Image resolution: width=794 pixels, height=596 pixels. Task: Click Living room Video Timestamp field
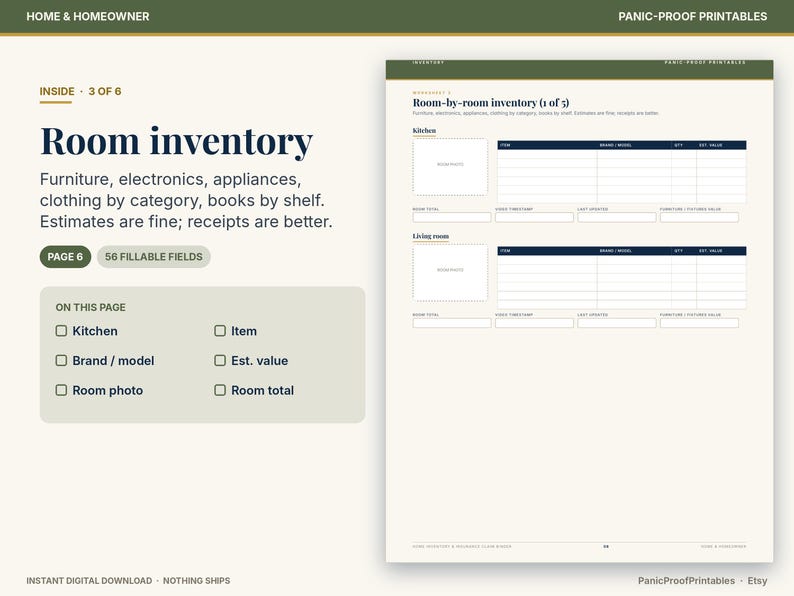pos(534,323)
